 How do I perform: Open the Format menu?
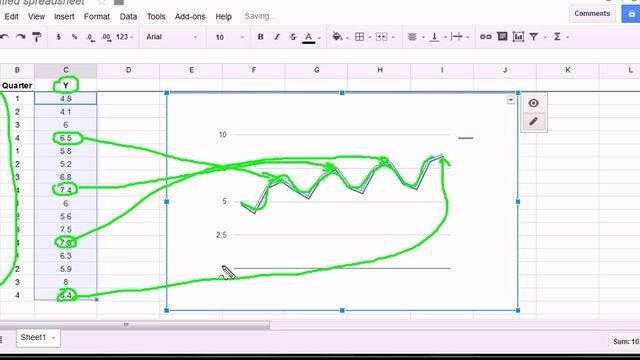[x=97, y=16]
